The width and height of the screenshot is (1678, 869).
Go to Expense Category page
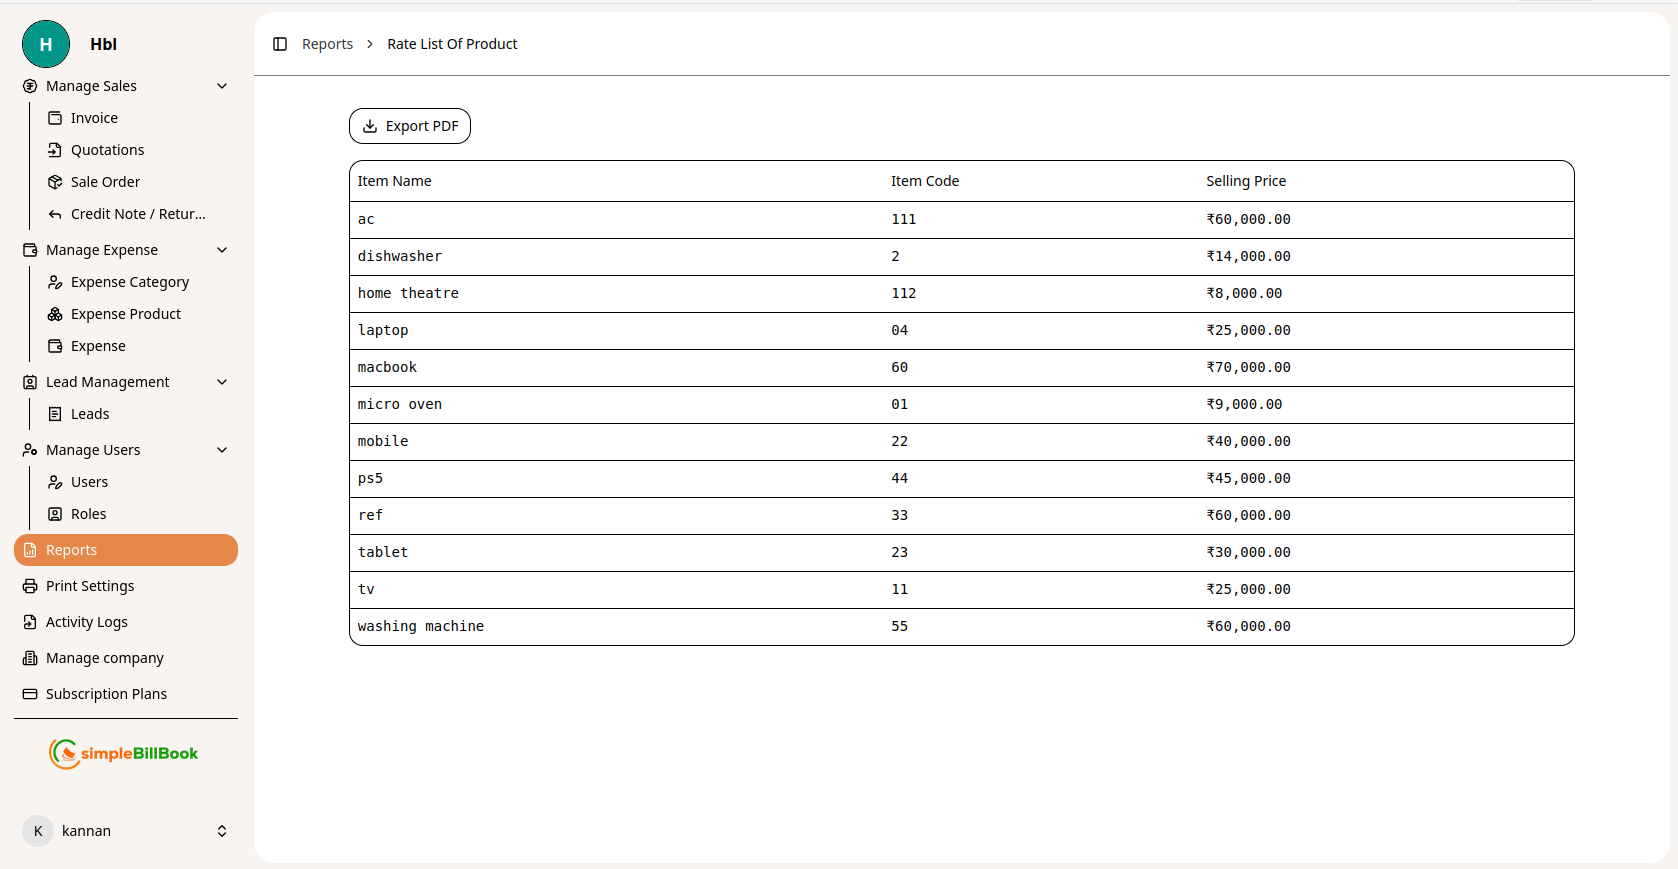(130, 282)
